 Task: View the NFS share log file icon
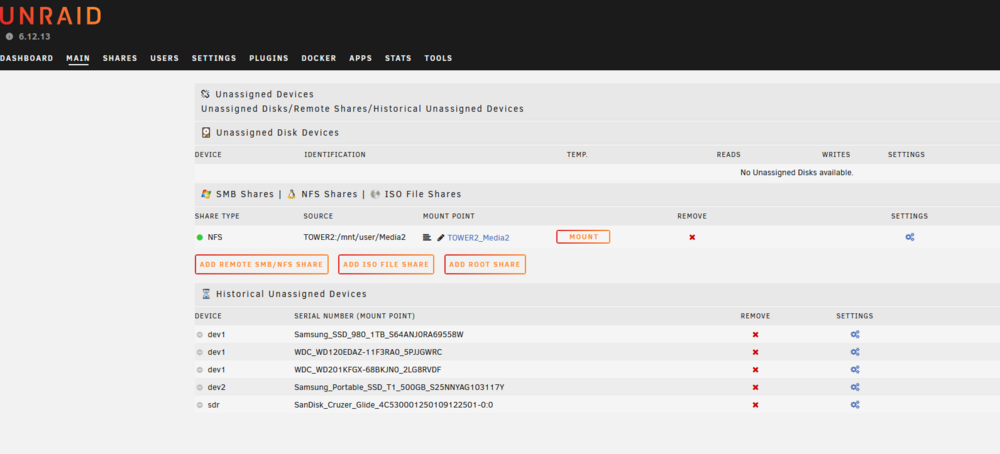click(x=427, y=237)
